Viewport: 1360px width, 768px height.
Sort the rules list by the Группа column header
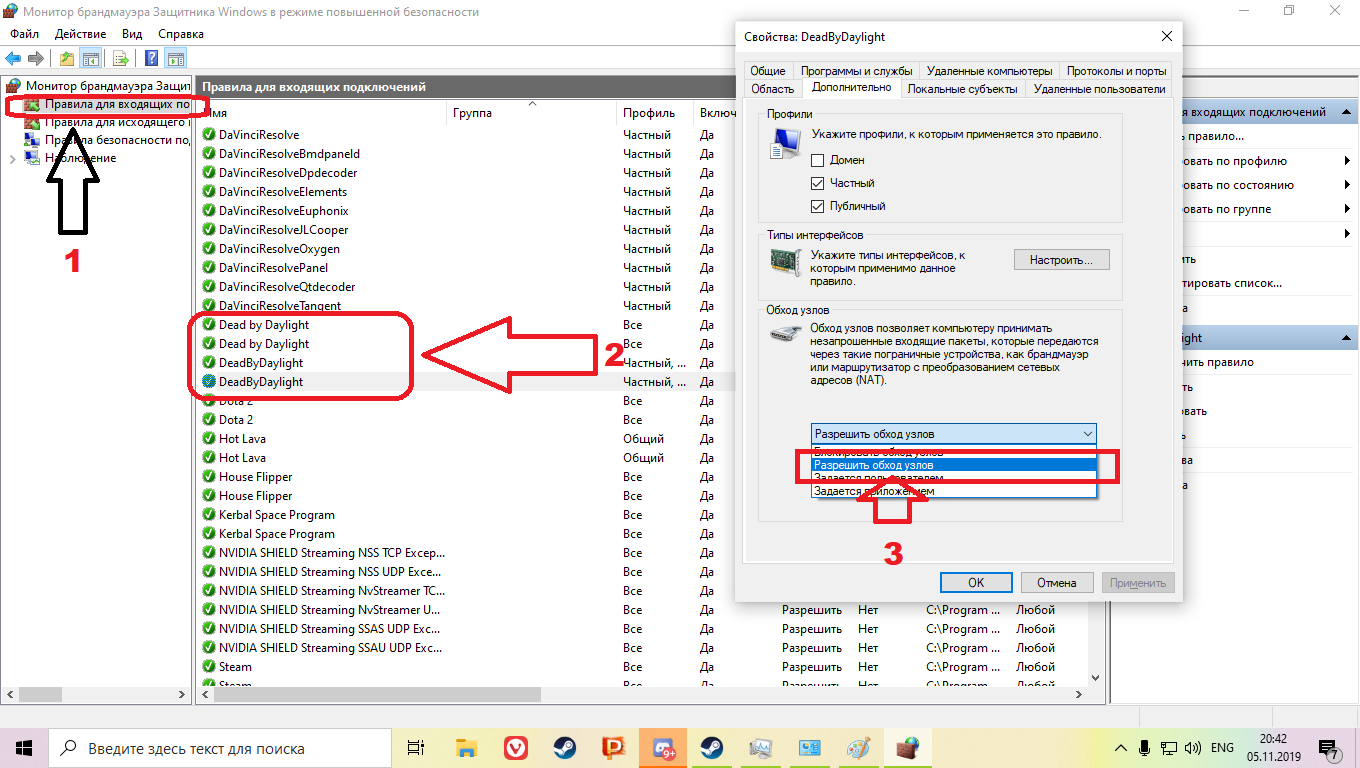pyautogui.click(x=532, y=113)
